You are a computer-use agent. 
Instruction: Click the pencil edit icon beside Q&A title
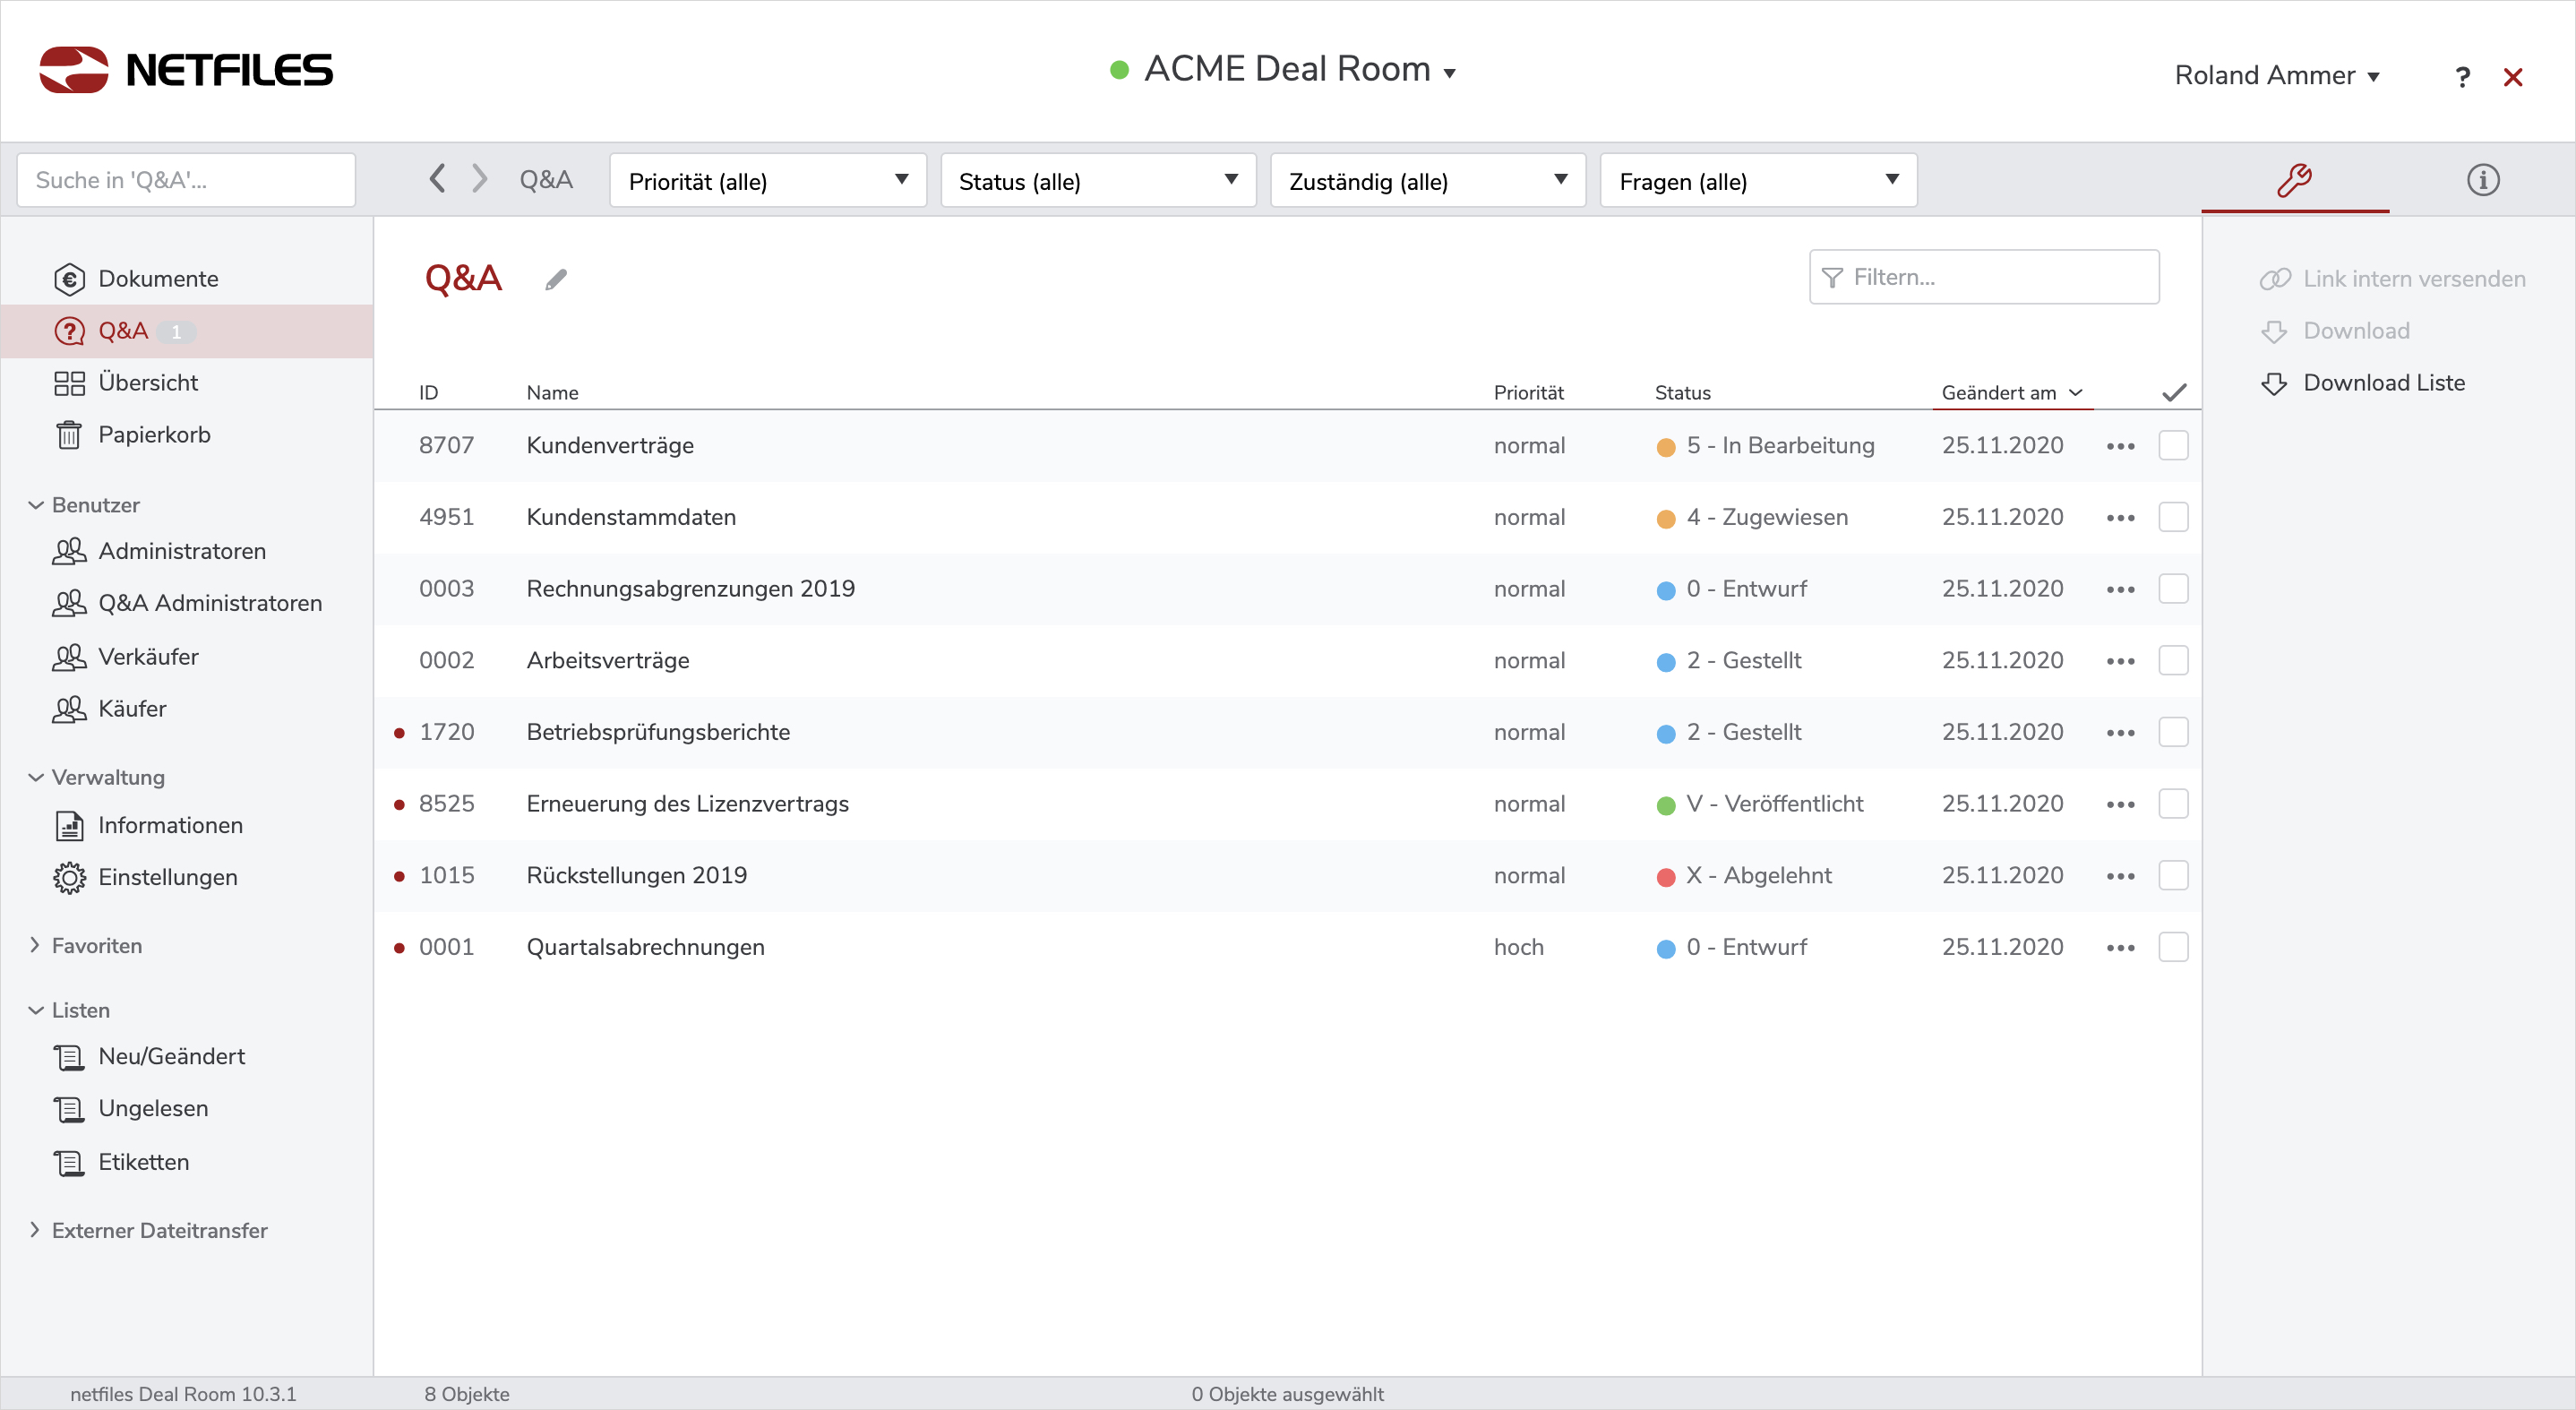[556, 280]
